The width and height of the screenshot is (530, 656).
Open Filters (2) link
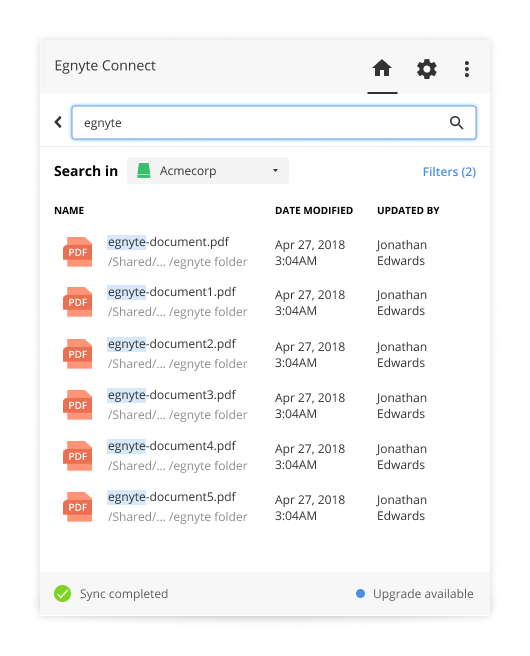pos(449,172)
